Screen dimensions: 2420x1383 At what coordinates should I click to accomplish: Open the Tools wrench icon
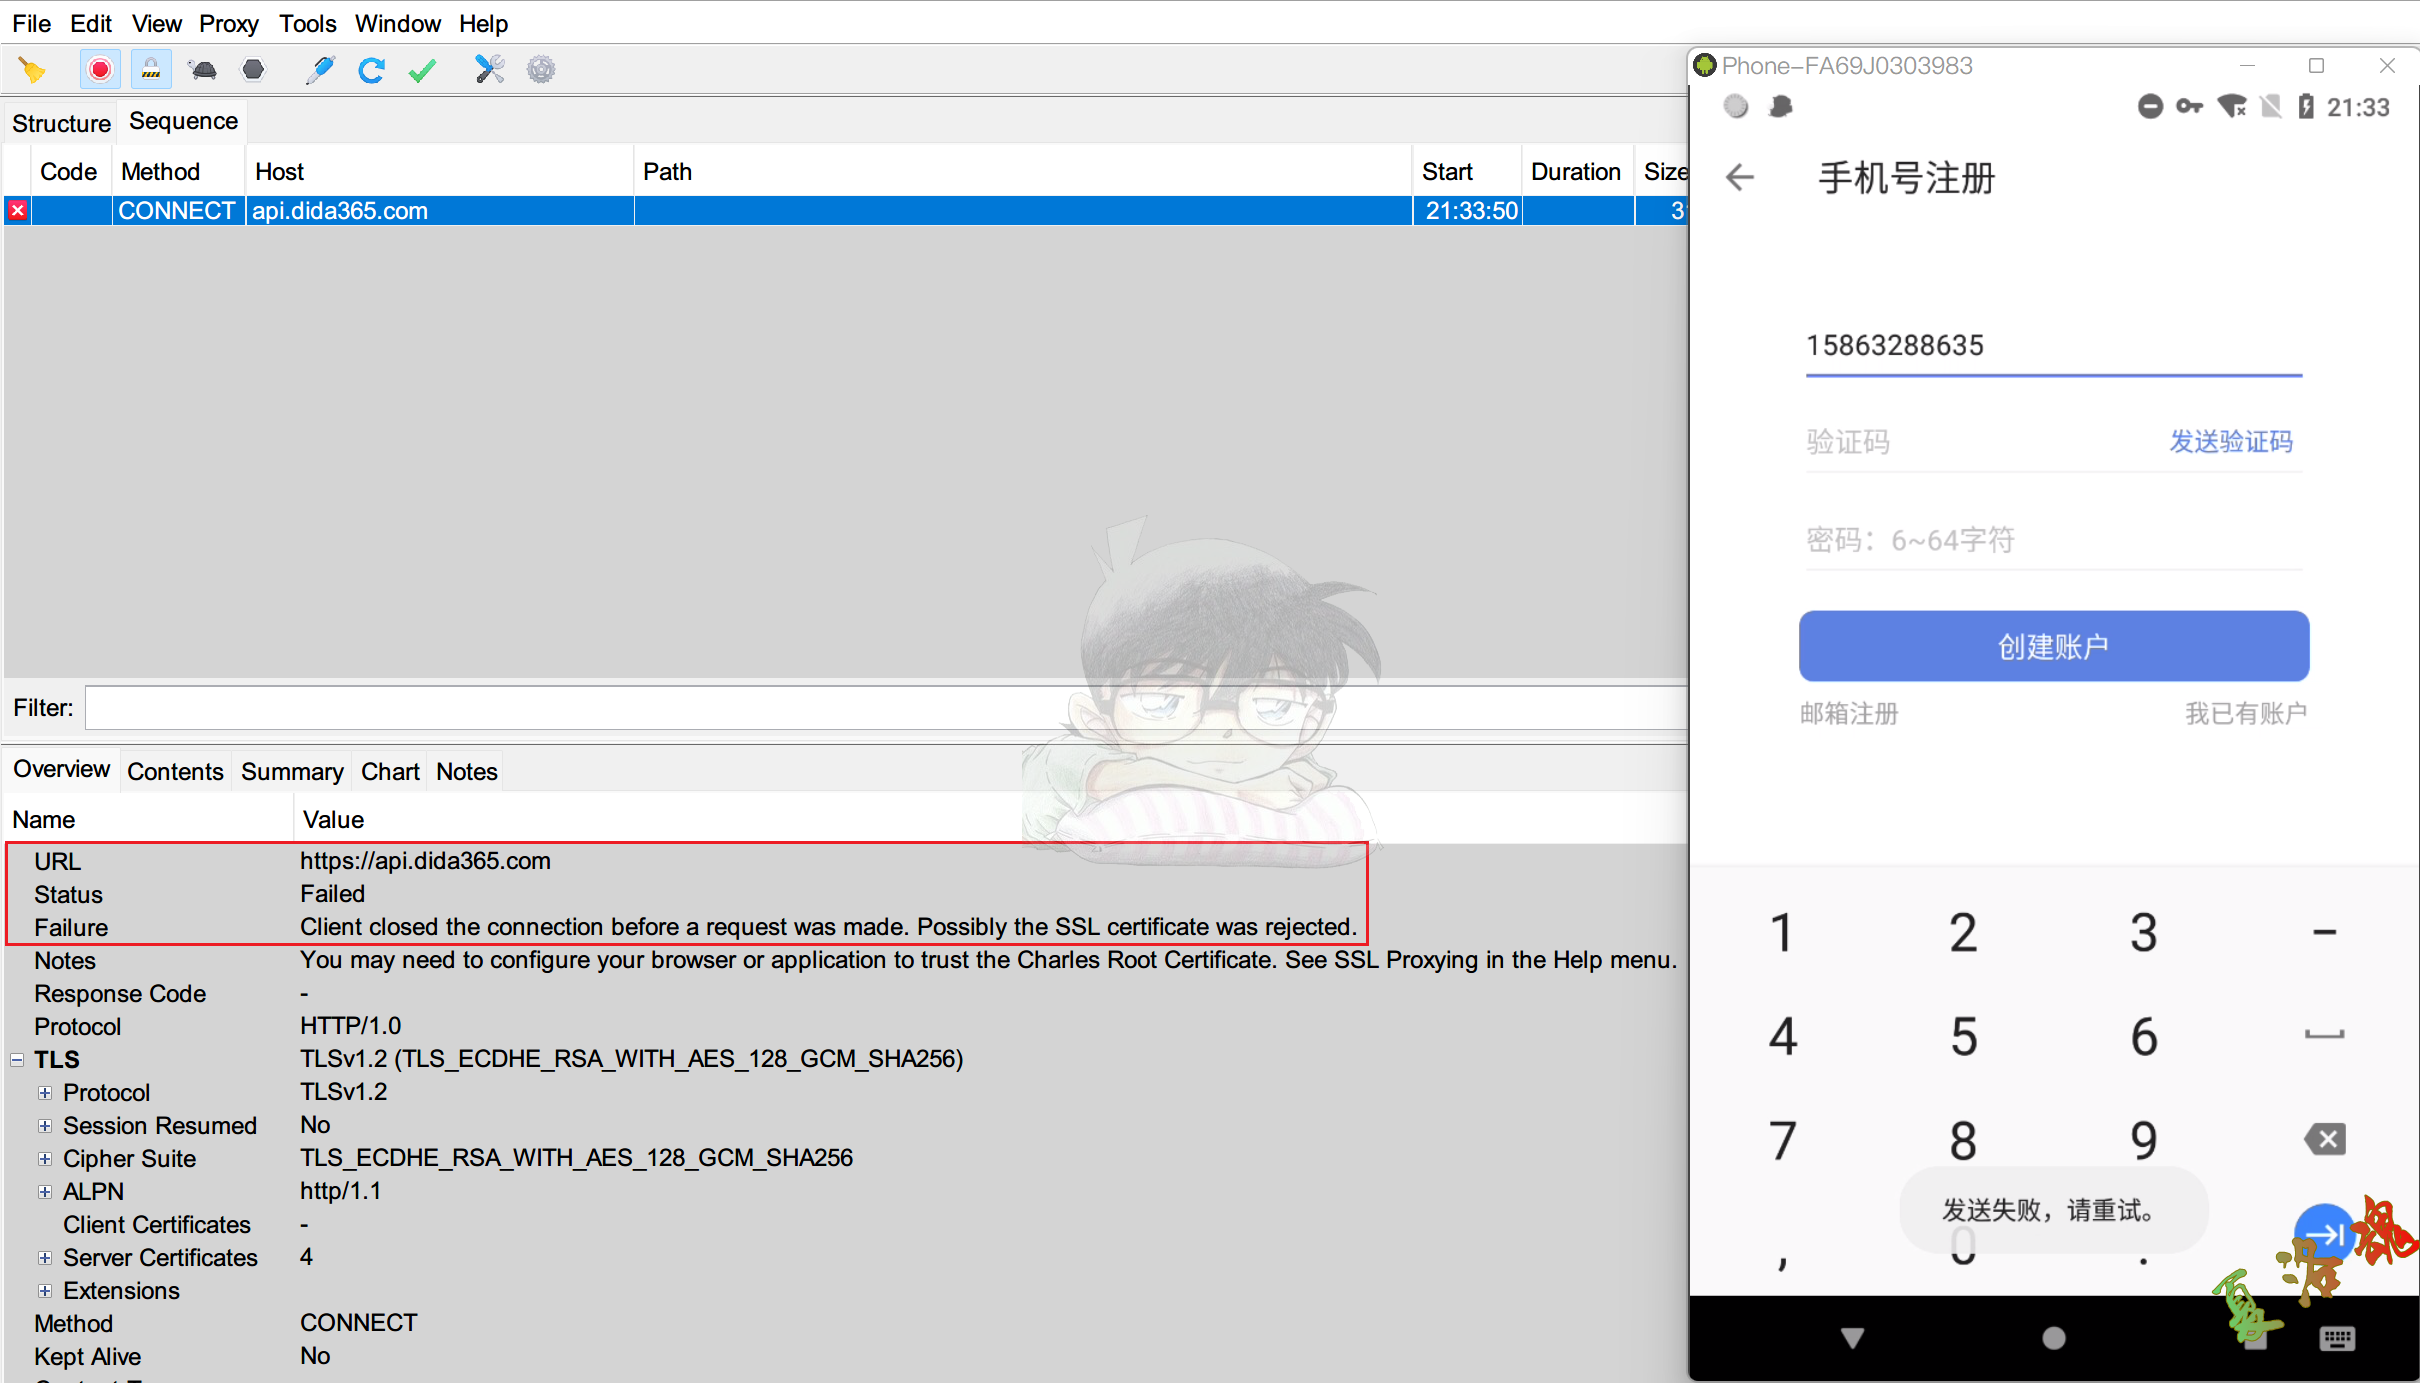pyautogui.click(x=489, y=70)
